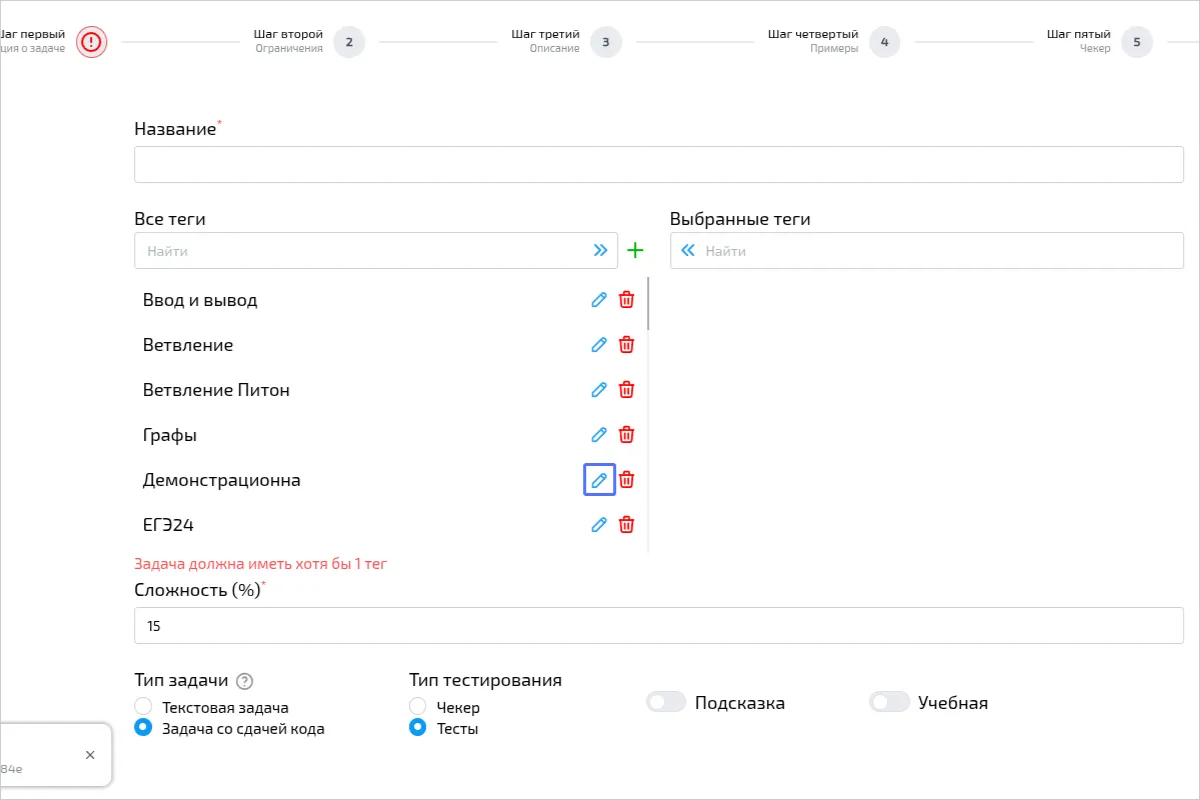Screen dimensions: 1200x800
Task: Delete the ЕГЭ24 tag
Action: coord(626,525)
